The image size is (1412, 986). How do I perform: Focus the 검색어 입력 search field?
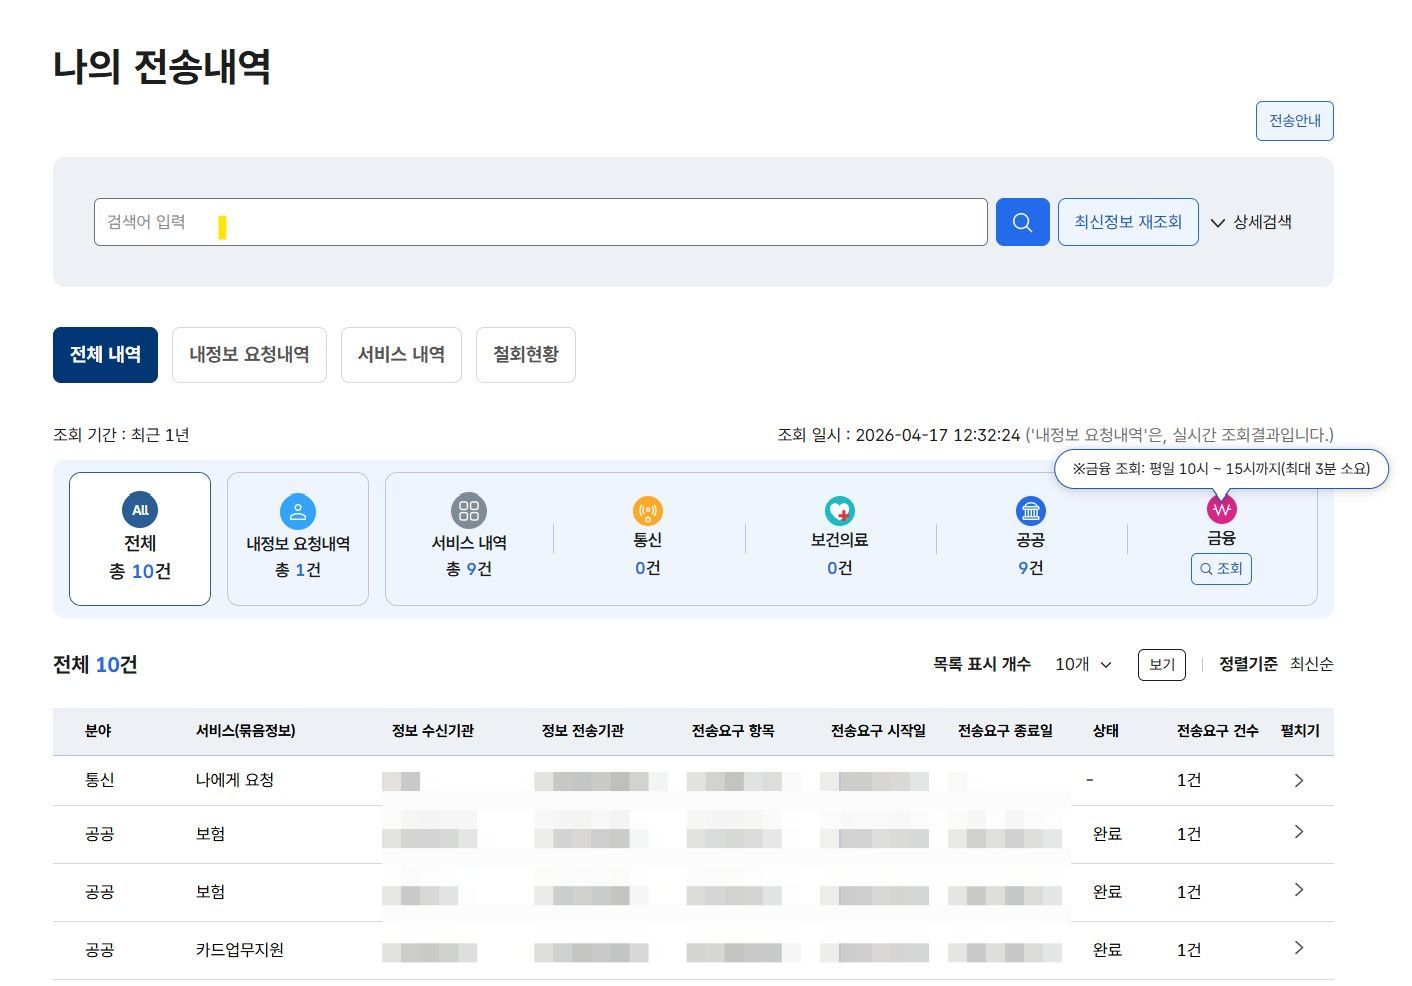pyautogui.click(x=541, y=222)
